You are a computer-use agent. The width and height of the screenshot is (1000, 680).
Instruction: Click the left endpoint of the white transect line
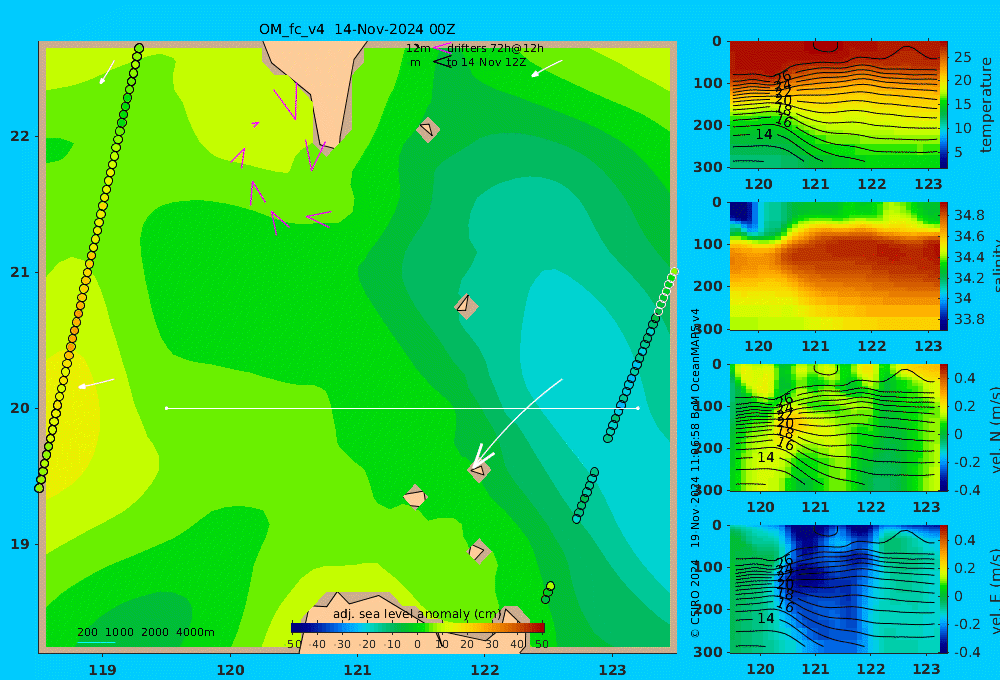click(166, 408)
